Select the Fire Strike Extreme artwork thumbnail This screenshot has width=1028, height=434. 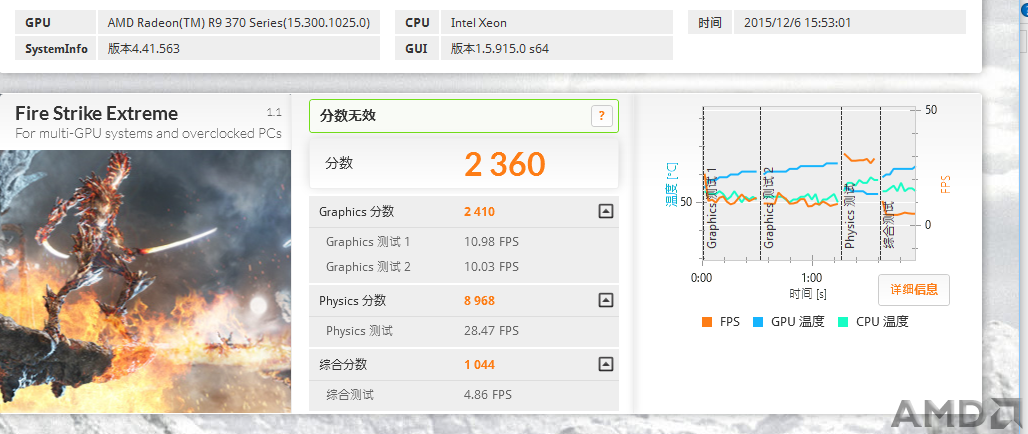(x=145, y=281)
